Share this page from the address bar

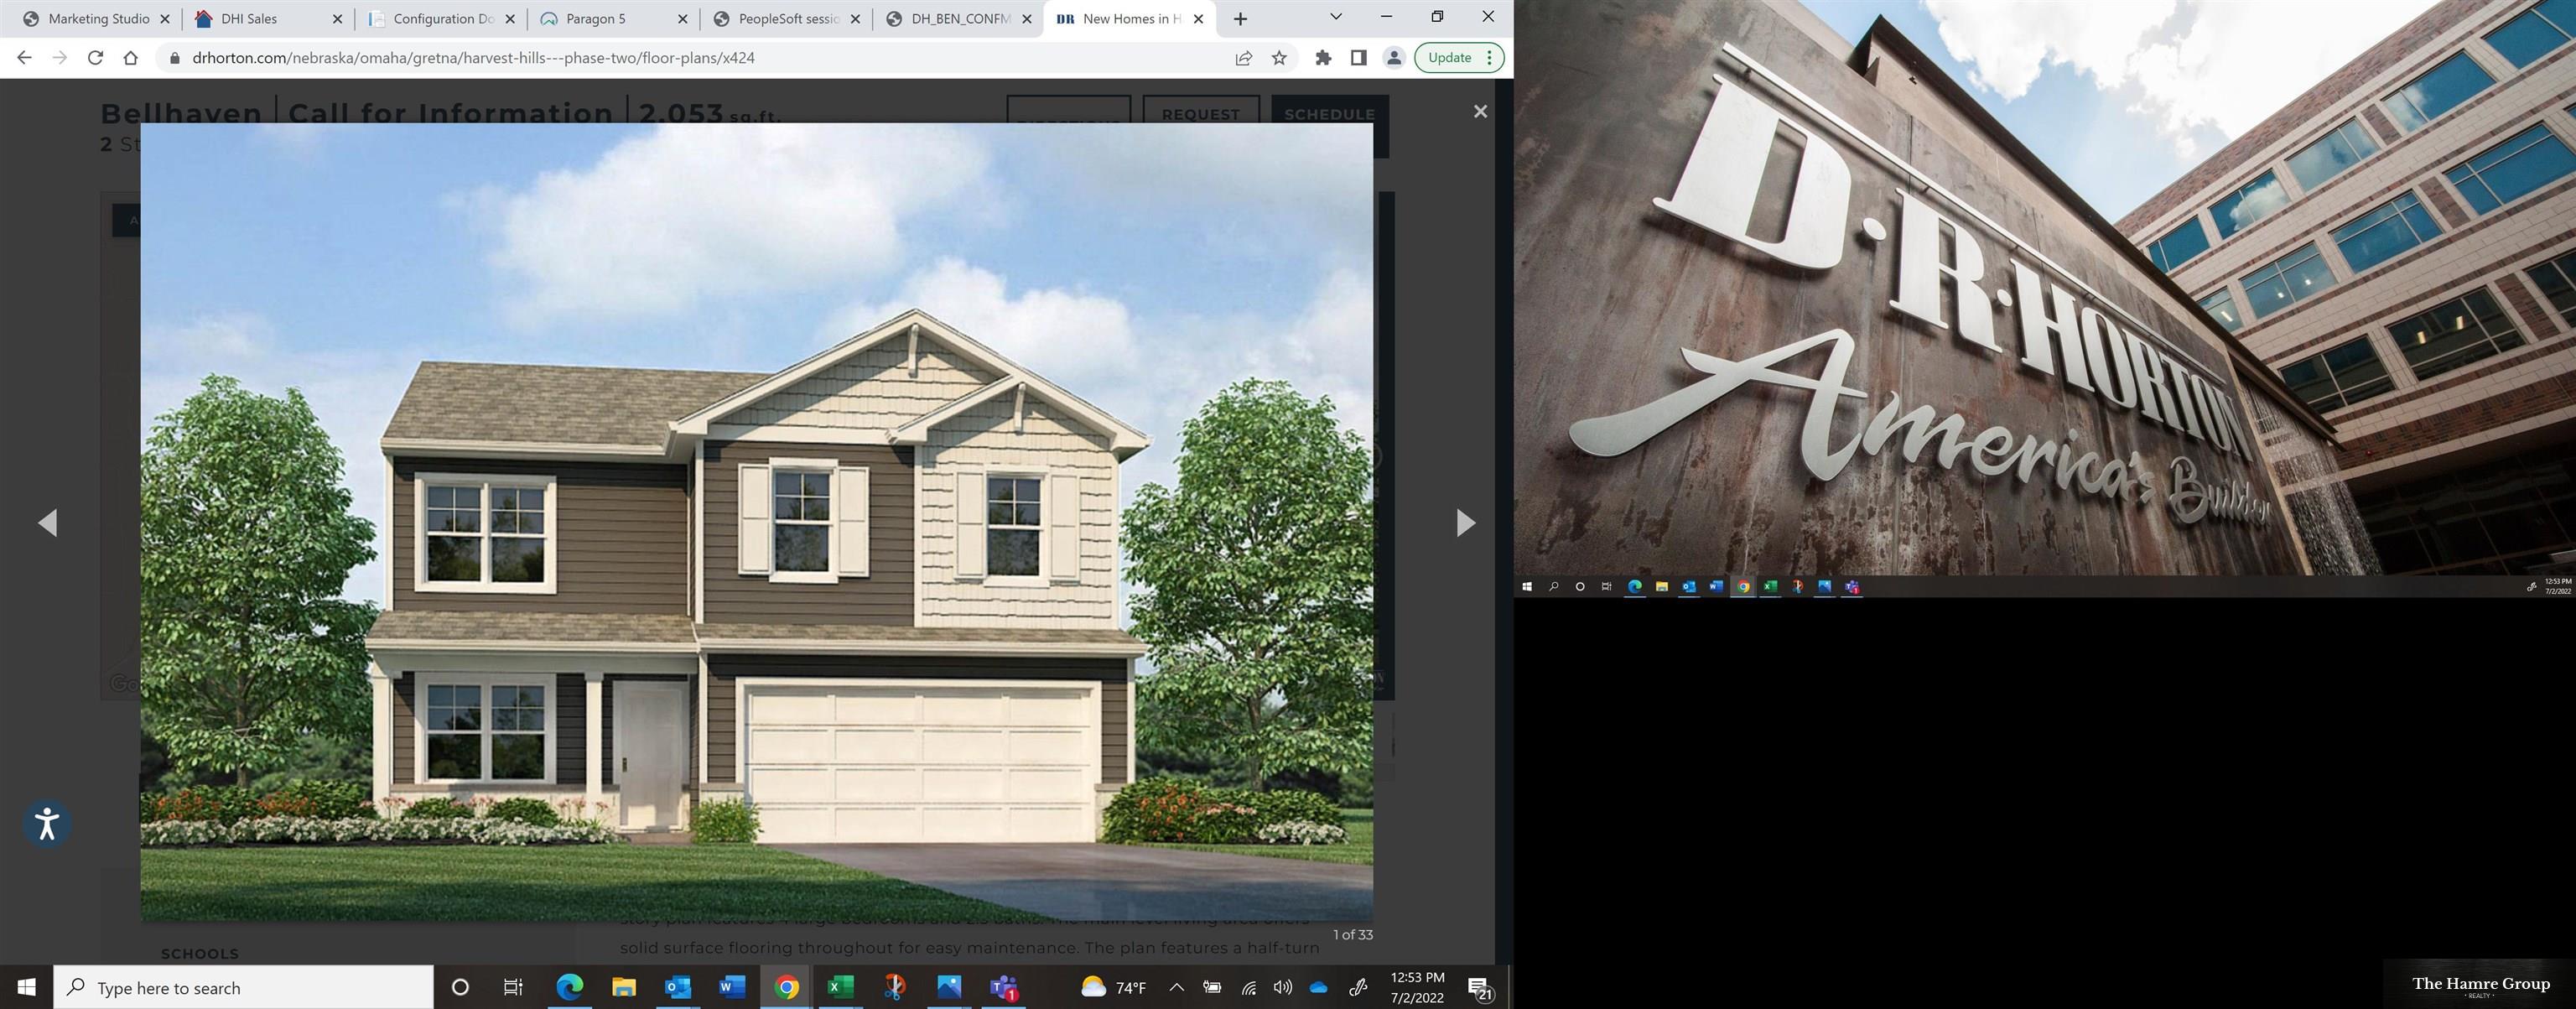[x=1243, y=58]
